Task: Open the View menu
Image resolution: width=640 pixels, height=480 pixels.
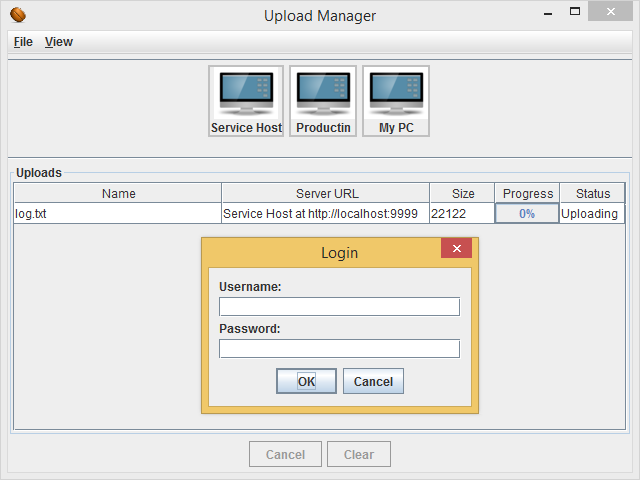Action: [59, 42]
